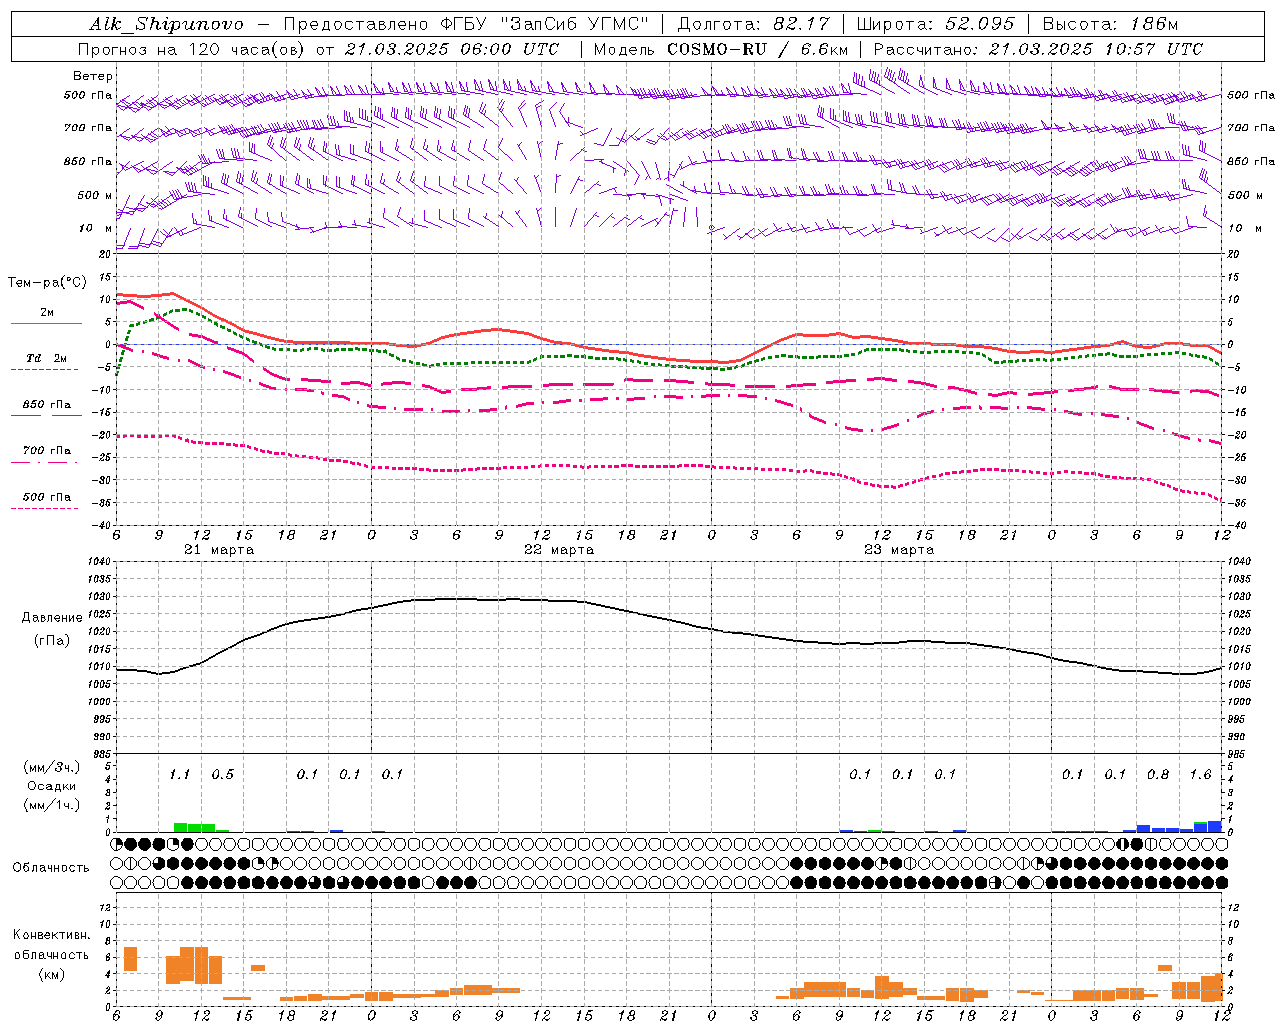Click the (гПа) unit under Давление
The width and height of the screenshot is (1280, 1024).
point(52,640)
